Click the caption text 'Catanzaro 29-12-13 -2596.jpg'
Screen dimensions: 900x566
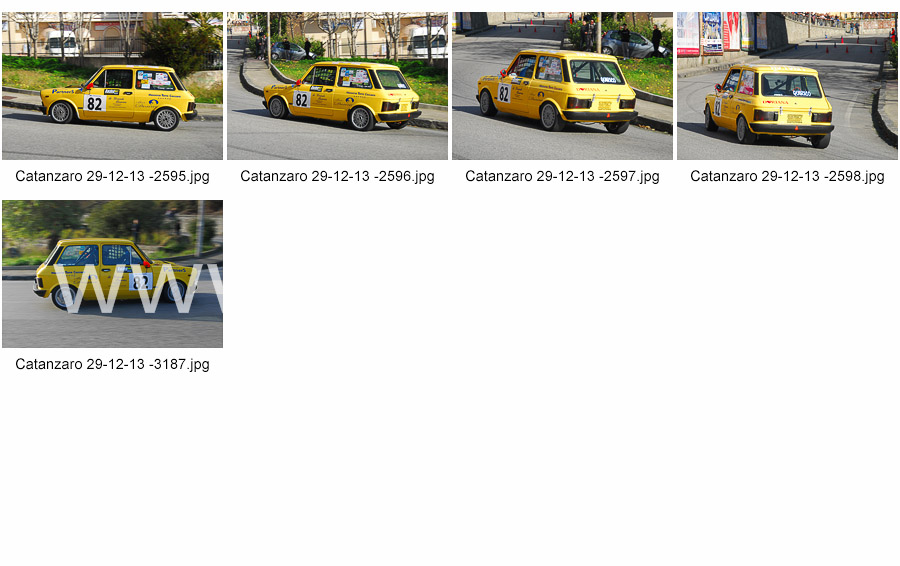coord(337,176)
